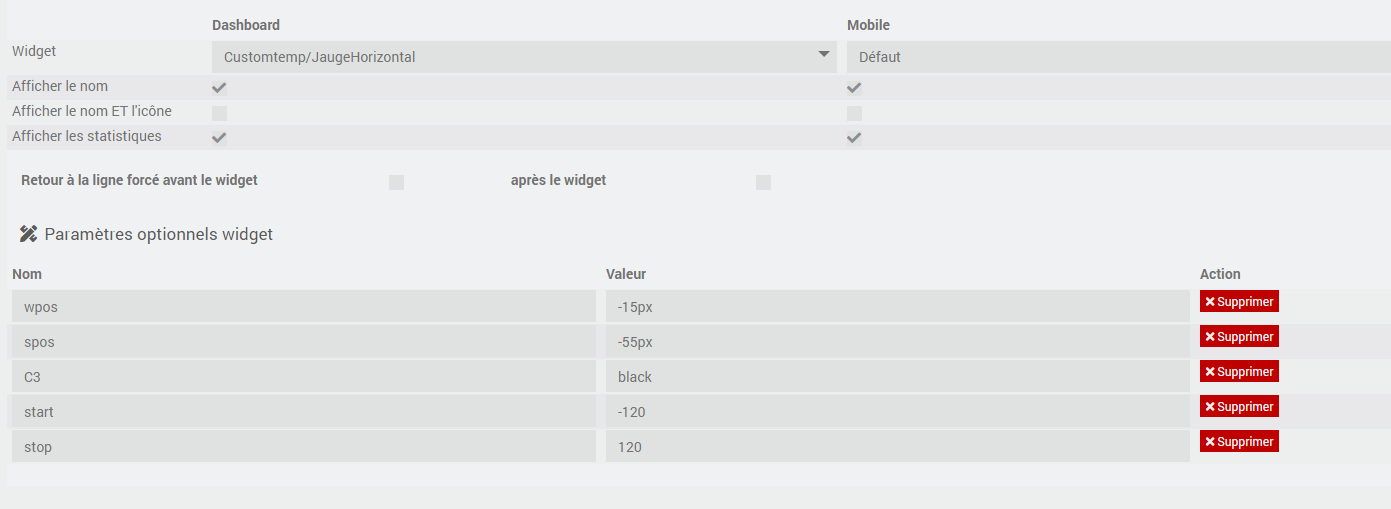Delete the start parameter row
Image resolution: width=1391 pixels, height=509 pixels.
pyautogui.click(x=1239, y=407)
